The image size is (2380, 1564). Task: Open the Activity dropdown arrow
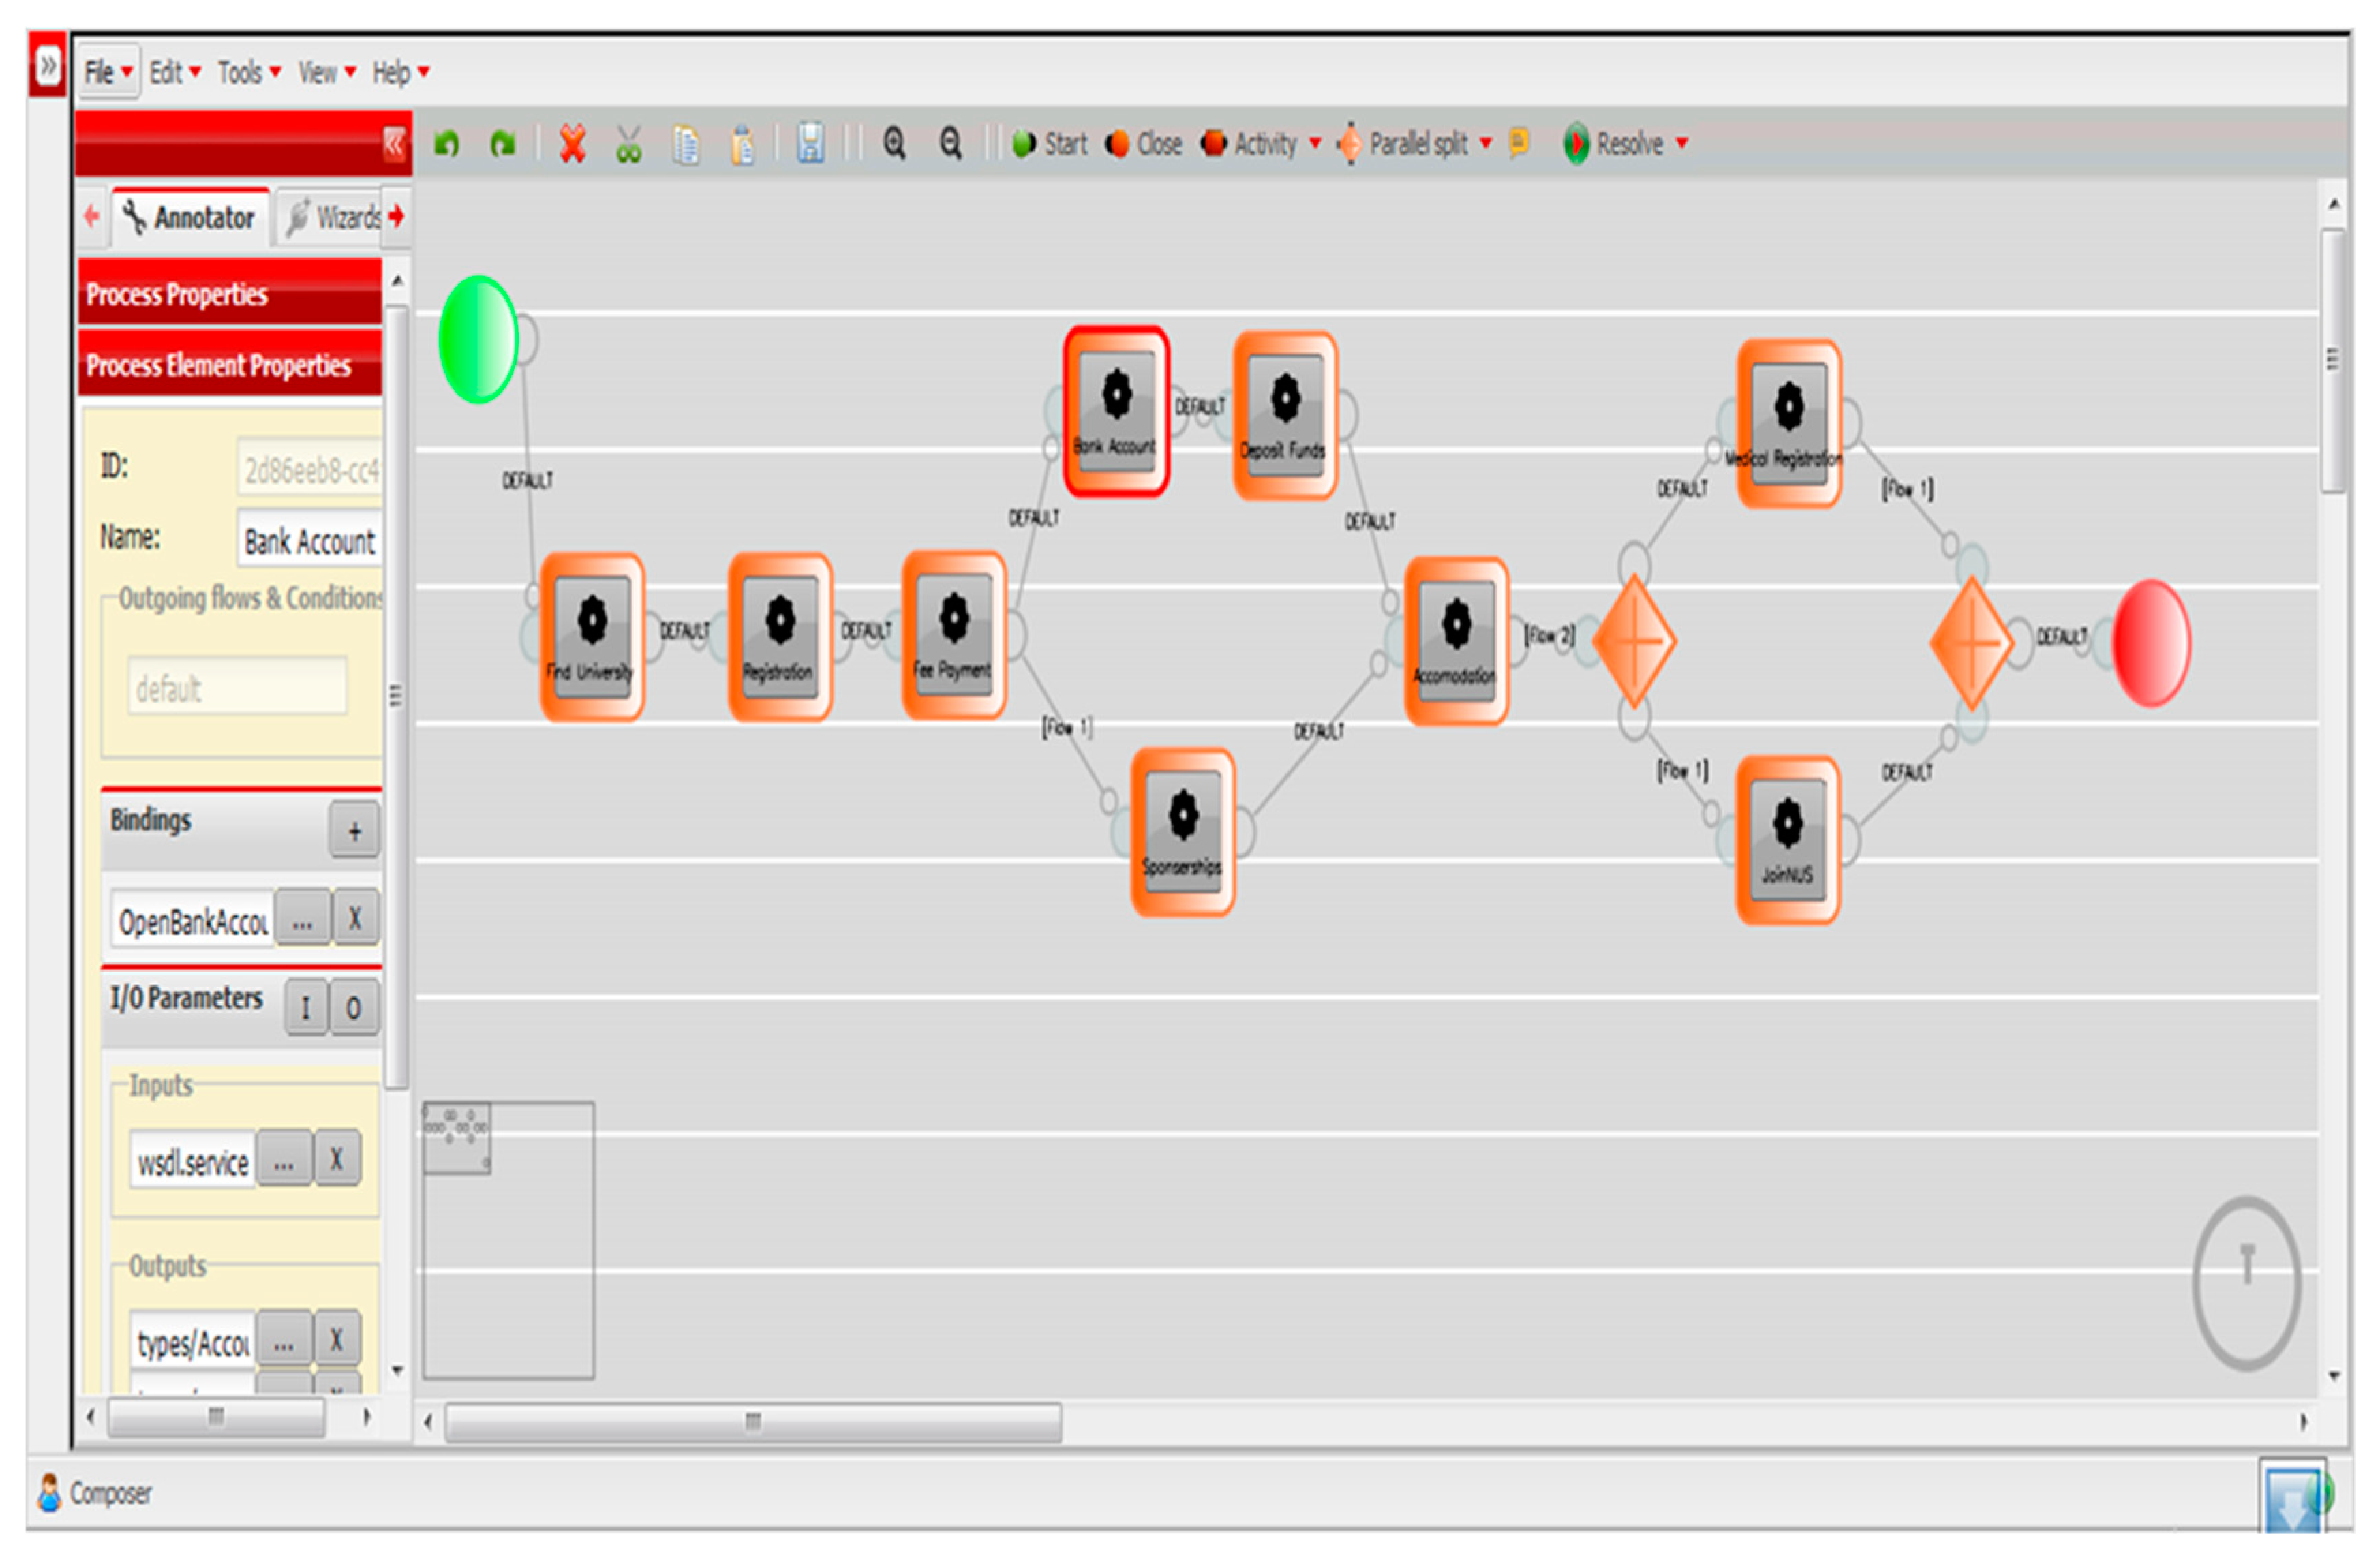point(1315,144)
